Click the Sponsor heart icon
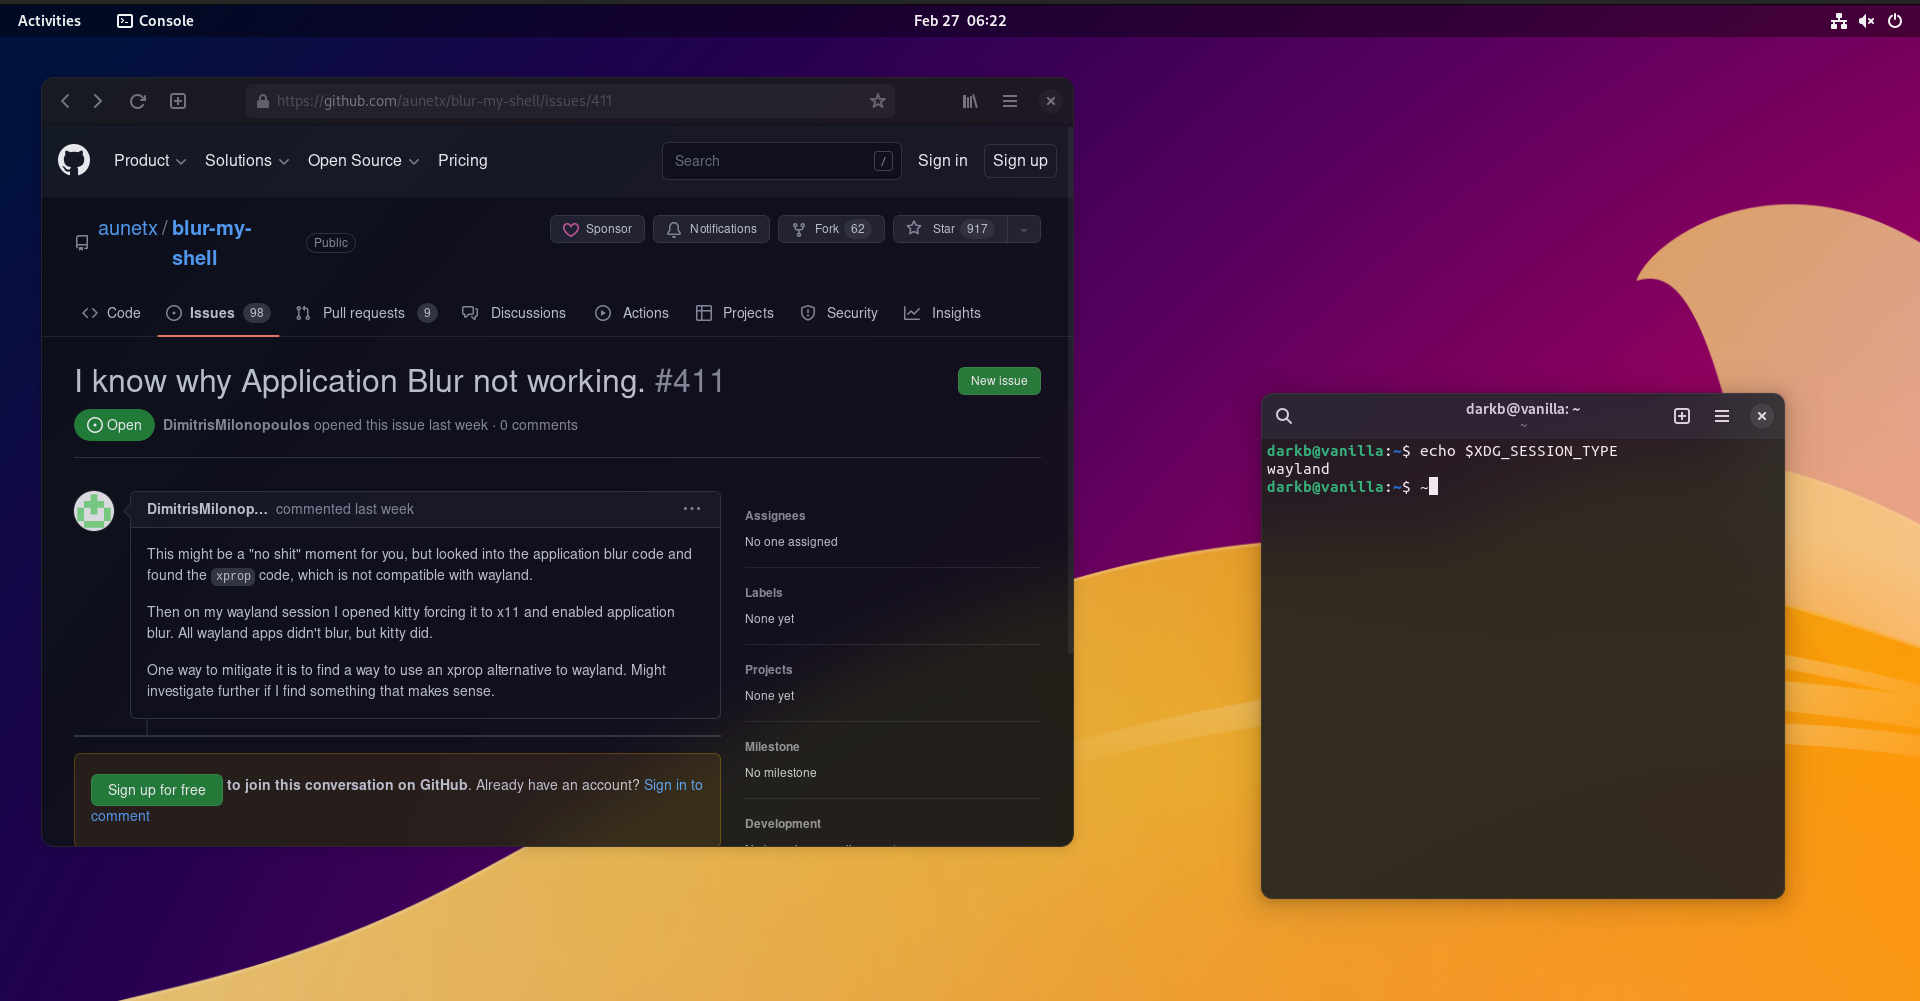1920x1001 pixels. pyautogui.click(x=570, y=229)
